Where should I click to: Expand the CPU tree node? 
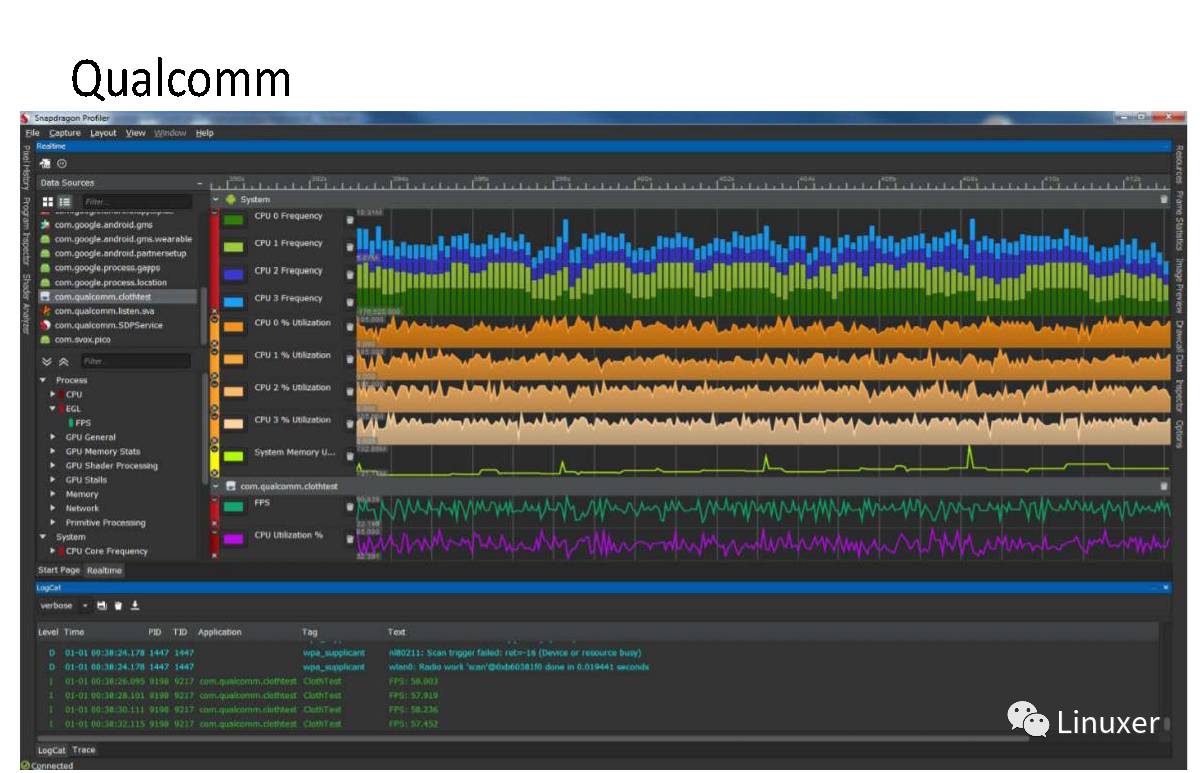53,394
